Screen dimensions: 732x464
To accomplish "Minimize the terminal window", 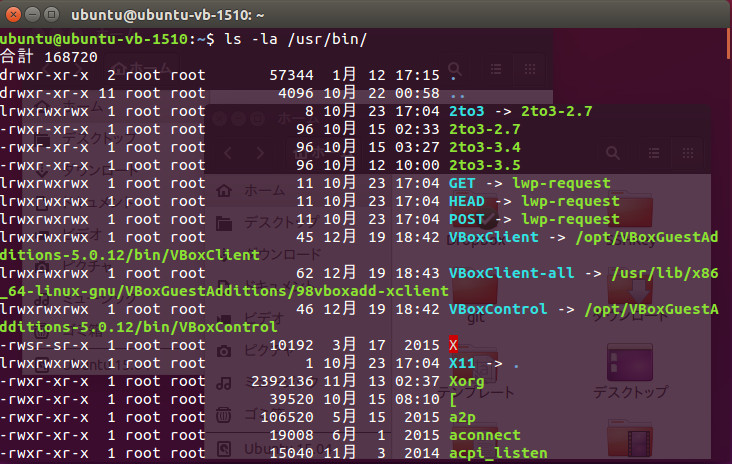I will coord(32,15).
